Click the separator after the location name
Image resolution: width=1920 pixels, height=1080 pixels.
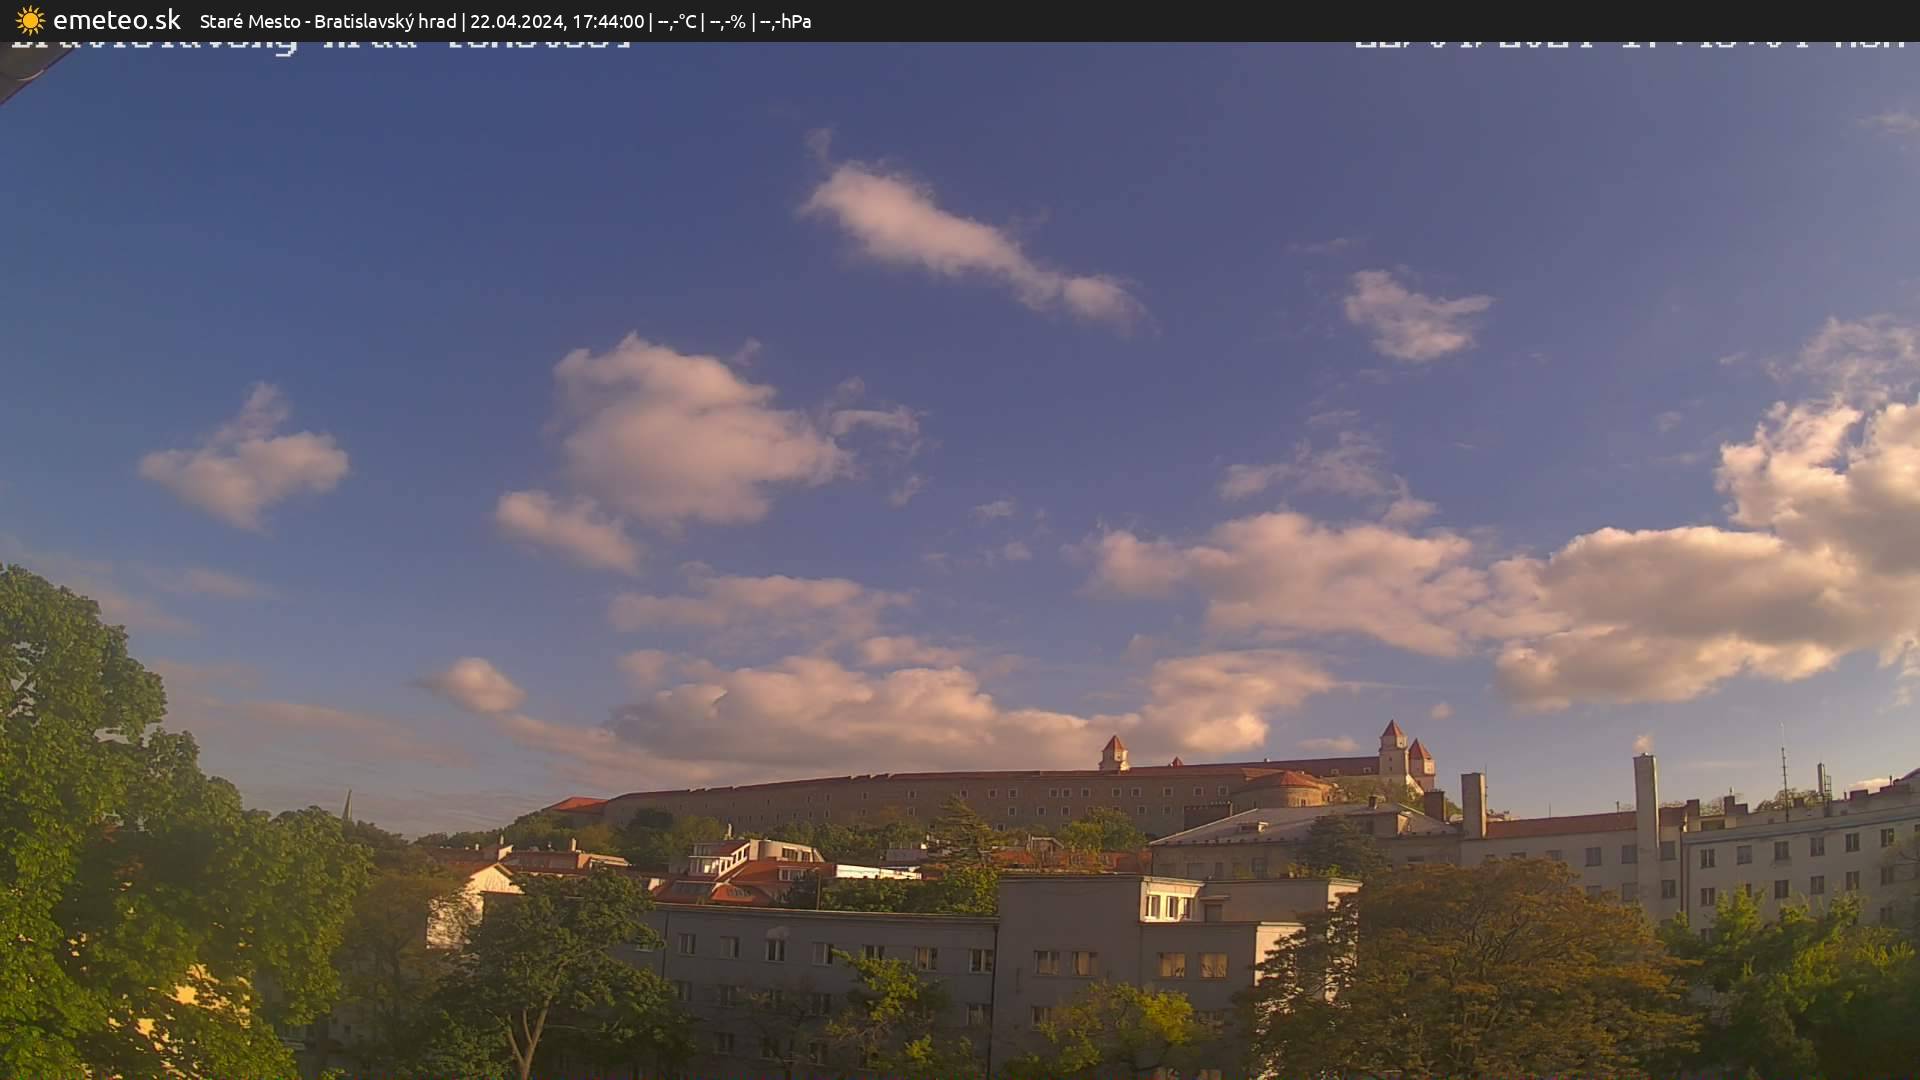(x=466, y=20)
